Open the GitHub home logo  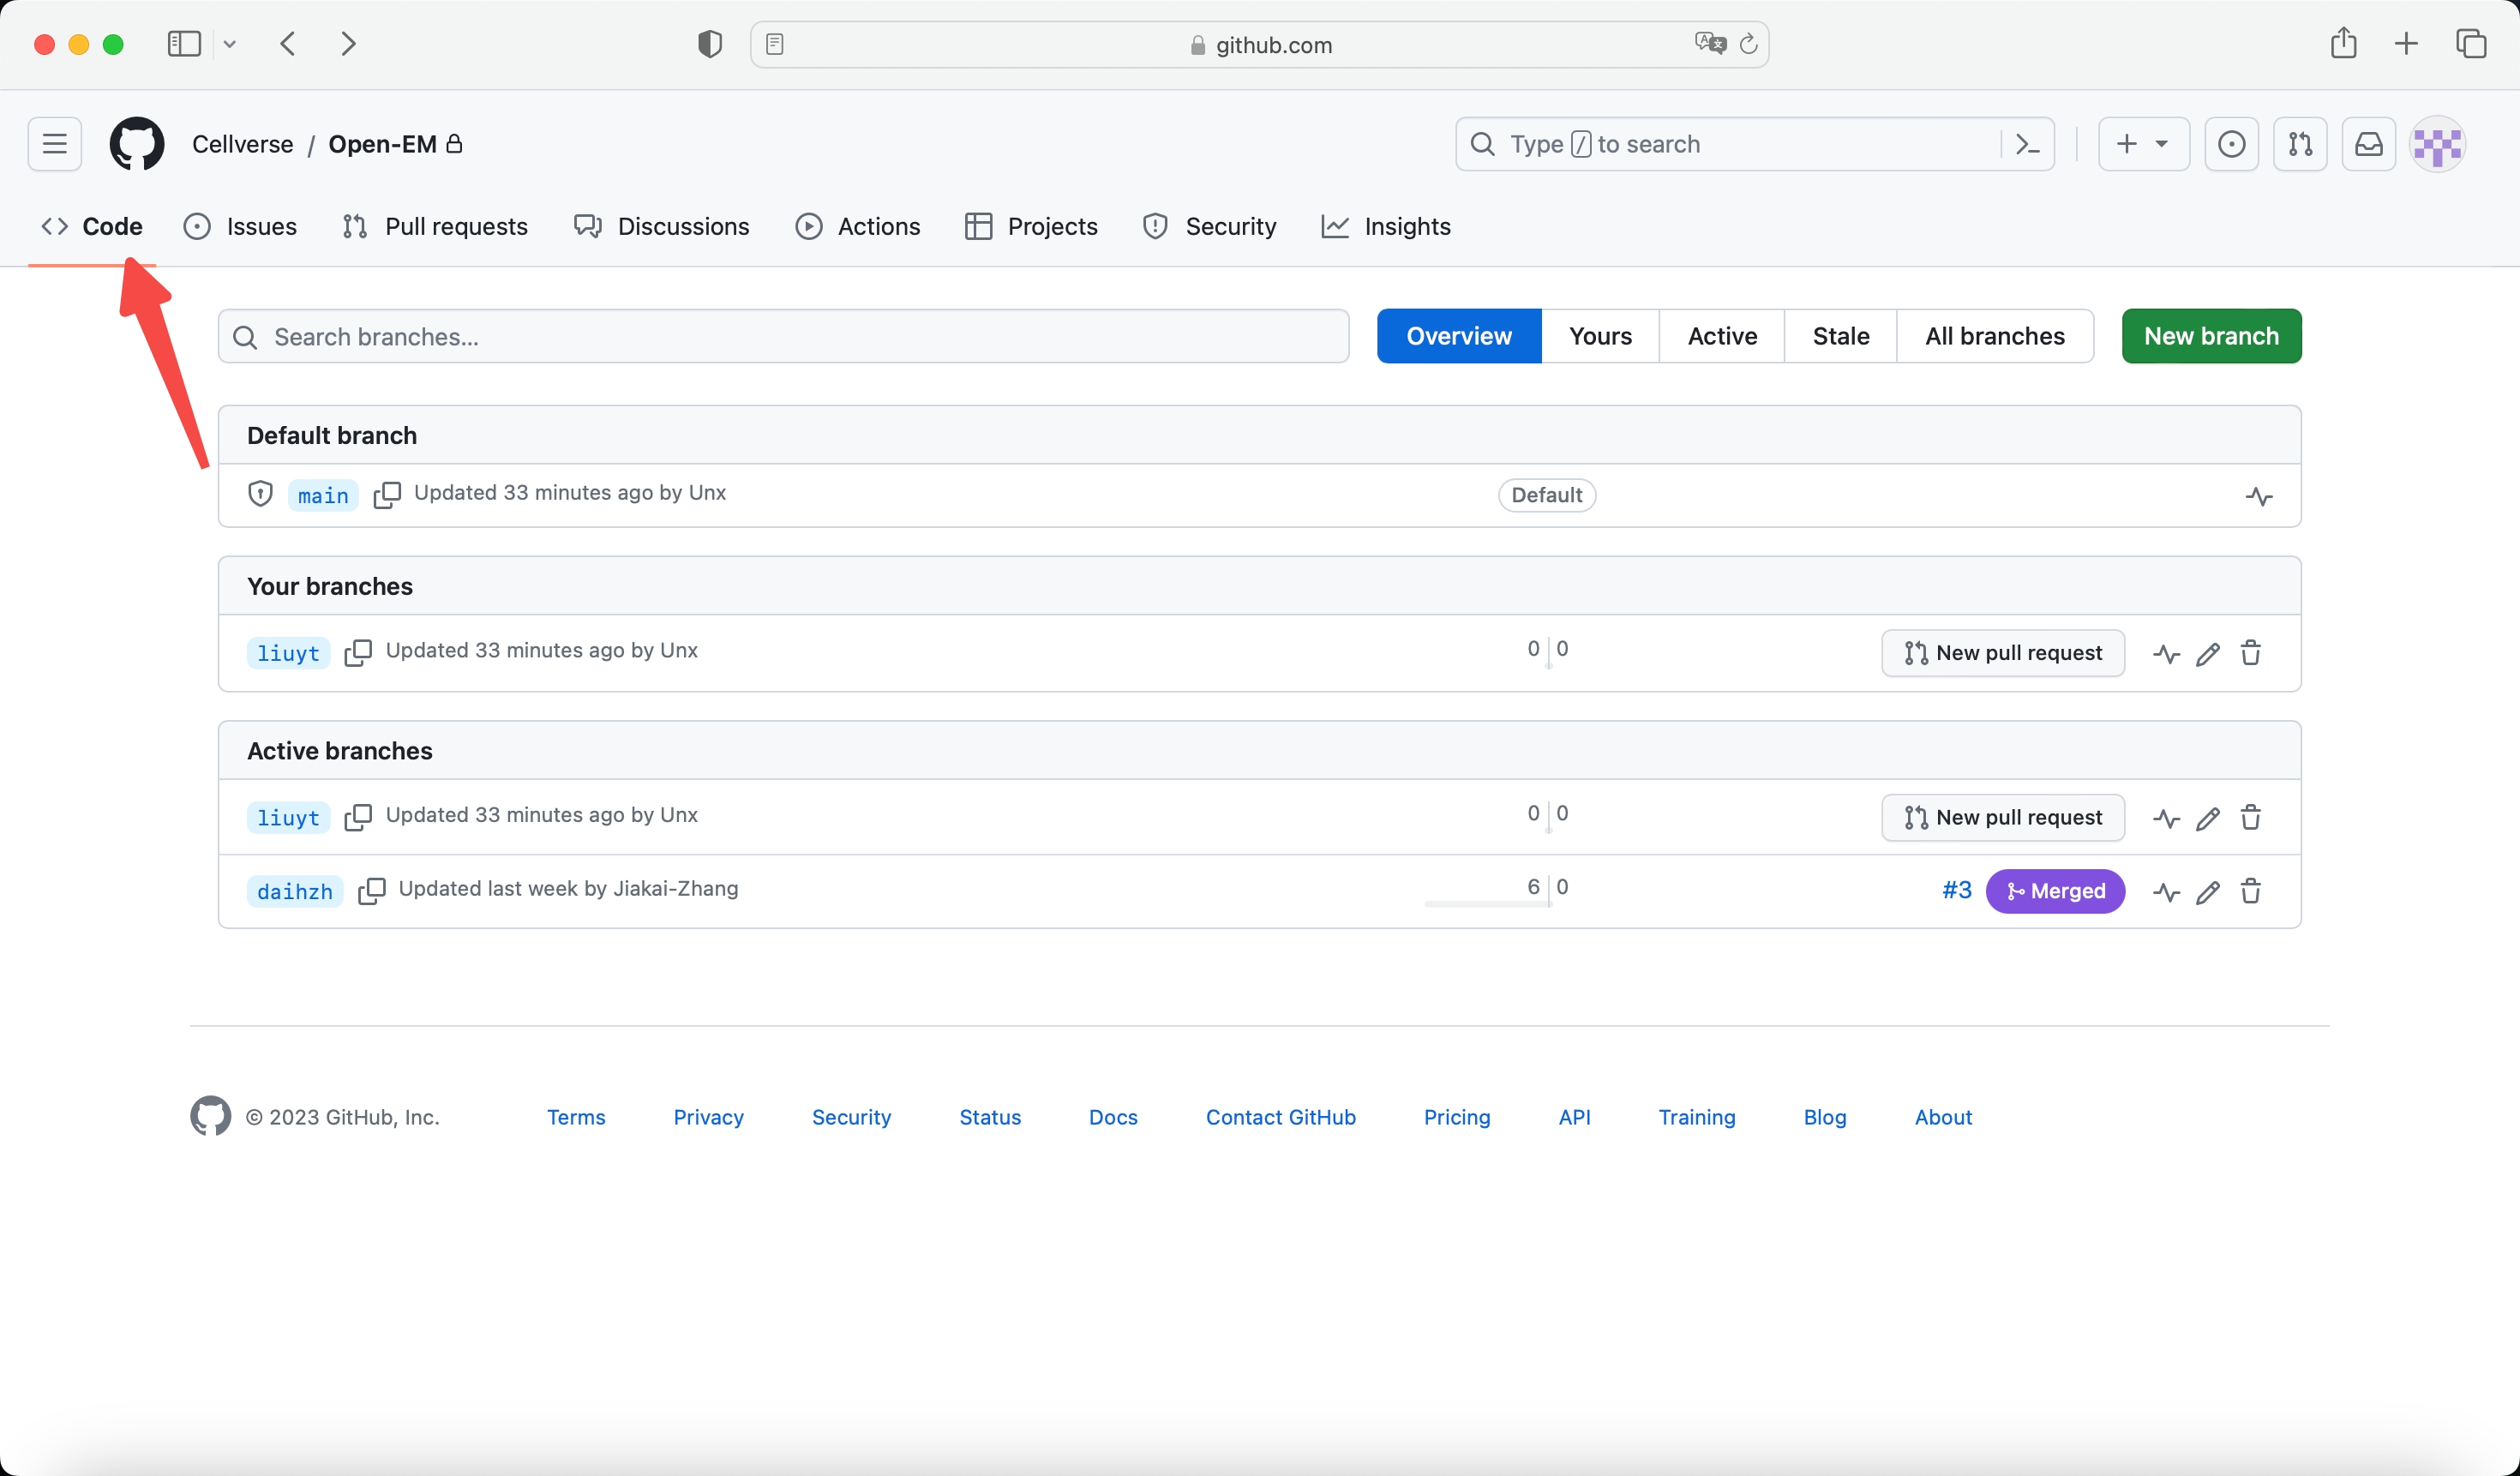point(137,144)
